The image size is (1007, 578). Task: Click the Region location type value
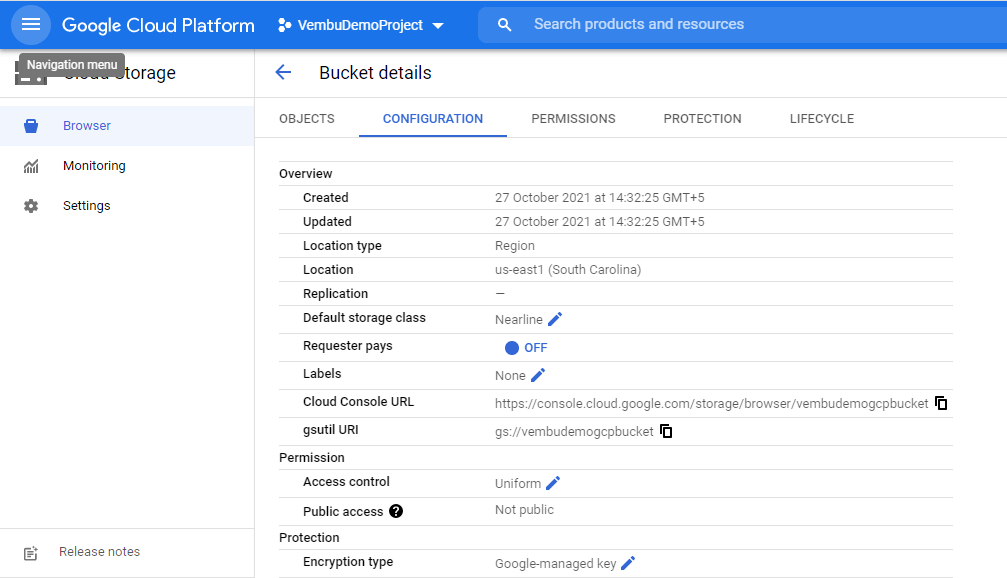514,246
